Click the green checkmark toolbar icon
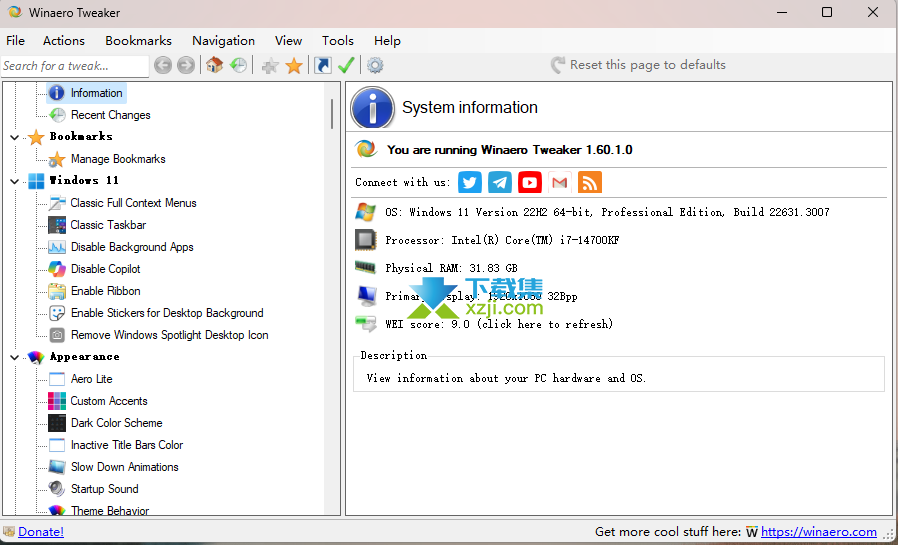The height and width of the screenshot is (545, 898). (x=346, y=65)
